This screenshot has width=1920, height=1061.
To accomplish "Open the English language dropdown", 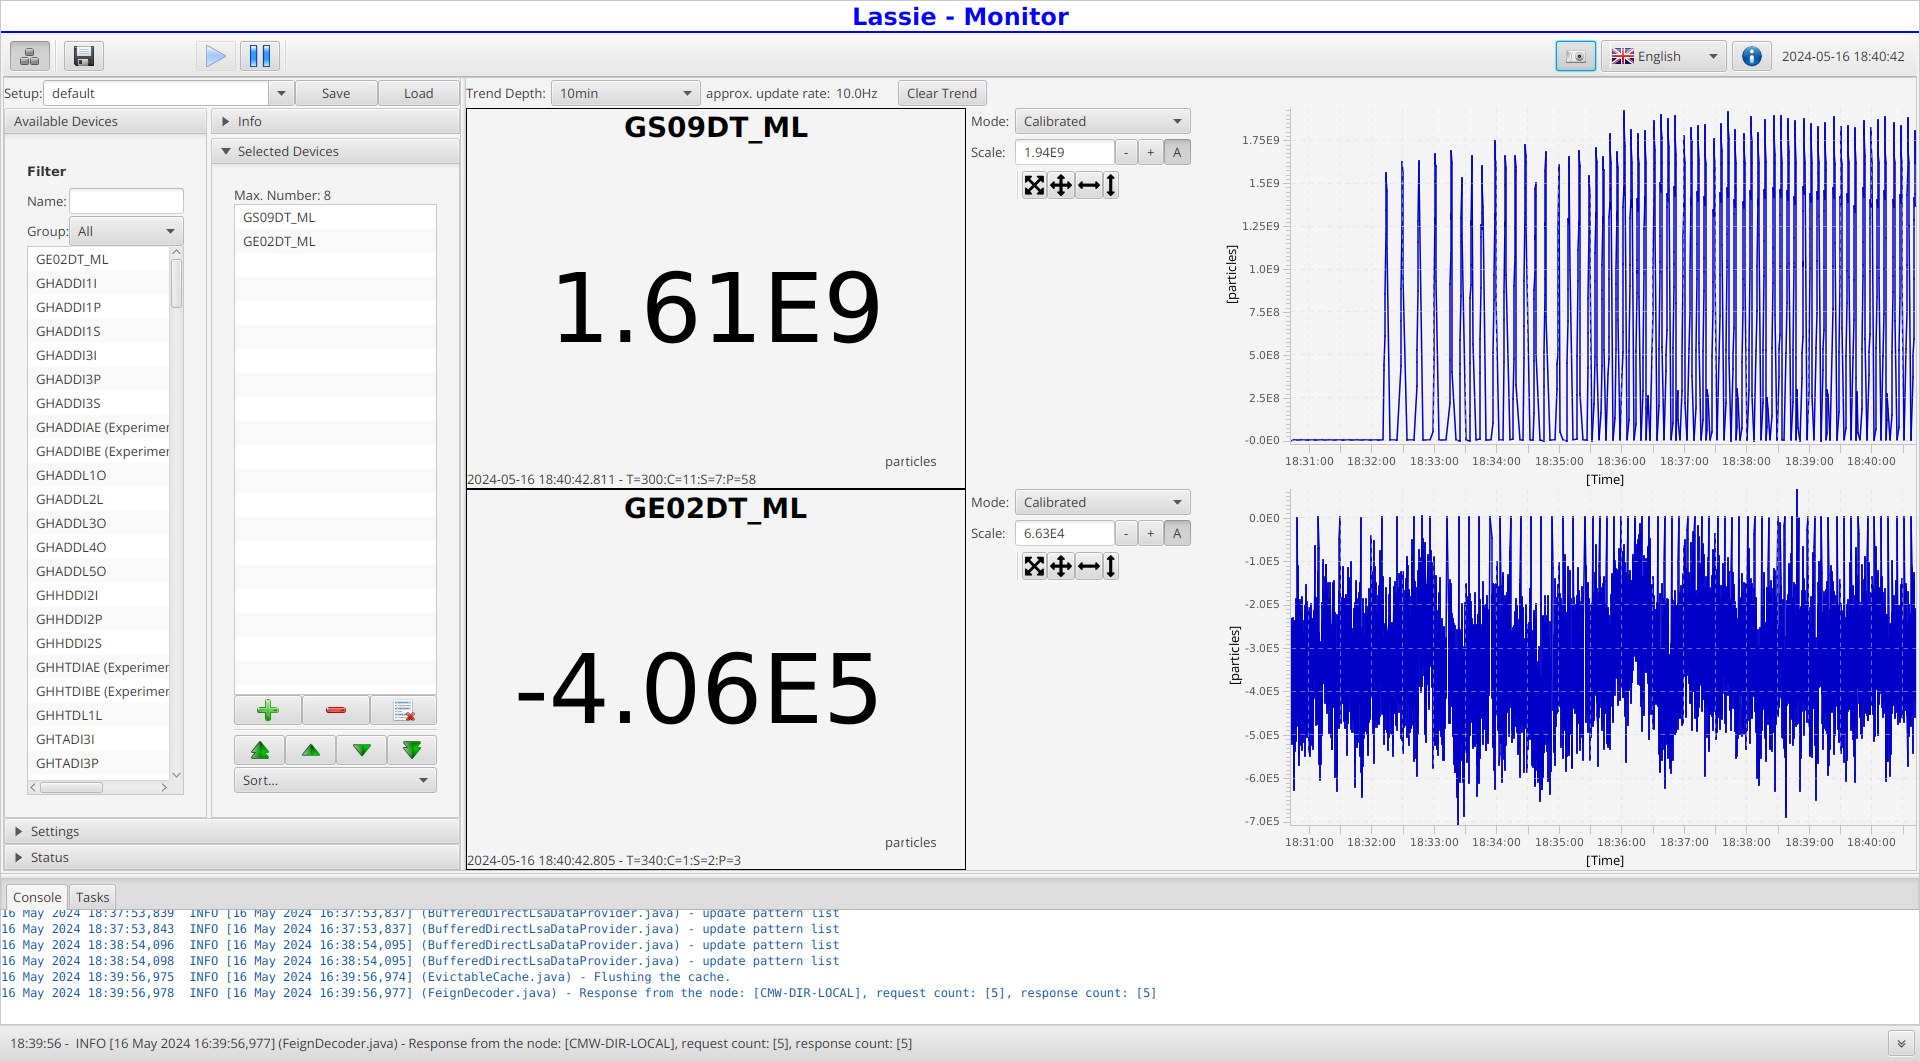I will (x=1664, y=56).
